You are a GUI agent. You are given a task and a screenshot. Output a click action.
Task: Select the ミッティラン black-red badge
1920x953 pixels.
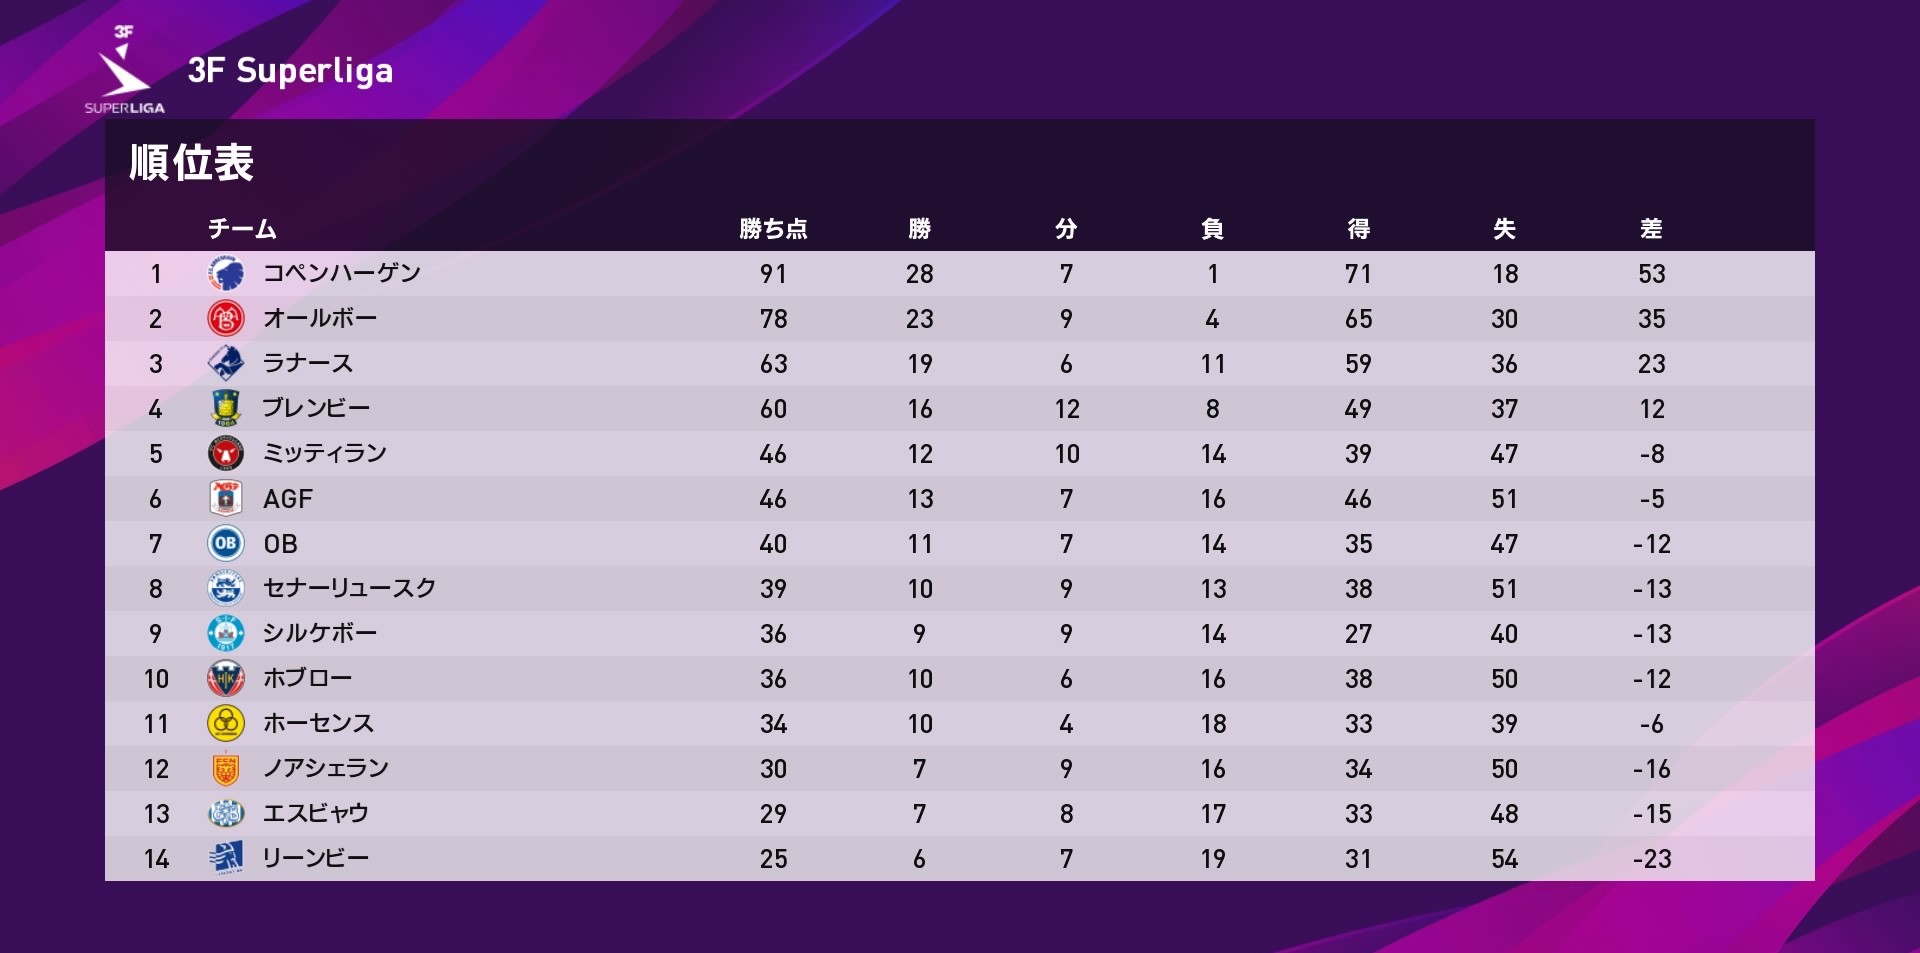(226, 453)
